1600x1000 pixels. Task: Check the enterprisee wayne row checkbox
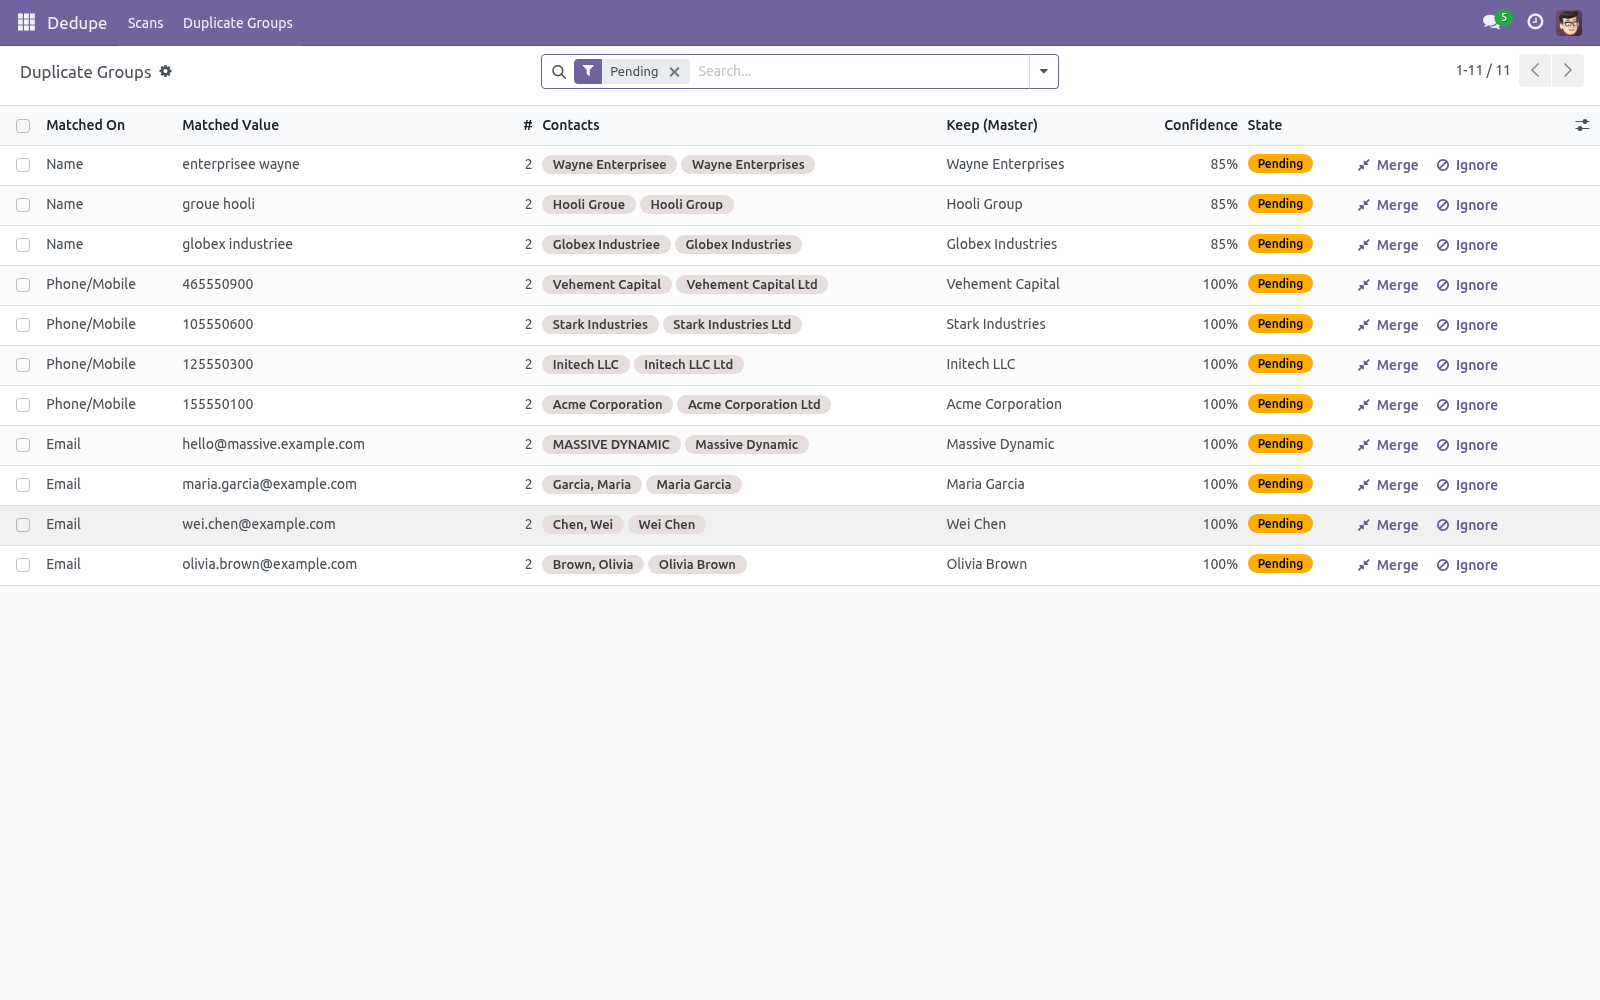pyautogui.click(x=23, y=165)
